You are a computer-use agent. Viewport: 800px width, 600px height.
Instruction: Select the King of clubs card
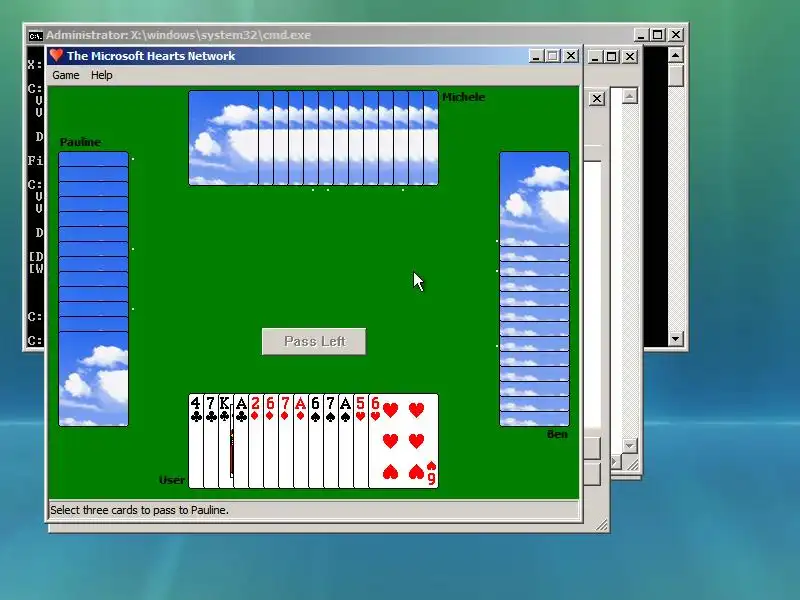(x=225, y=441)
